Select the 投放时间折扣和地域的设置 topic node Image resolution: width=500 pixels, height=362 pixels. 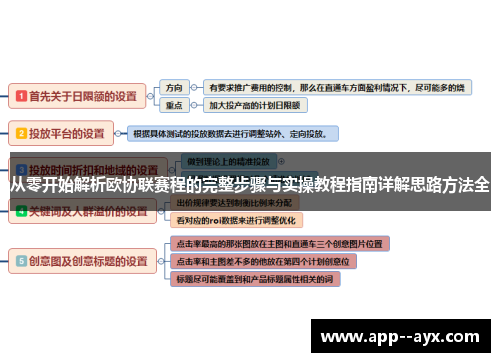click(88, 170)
